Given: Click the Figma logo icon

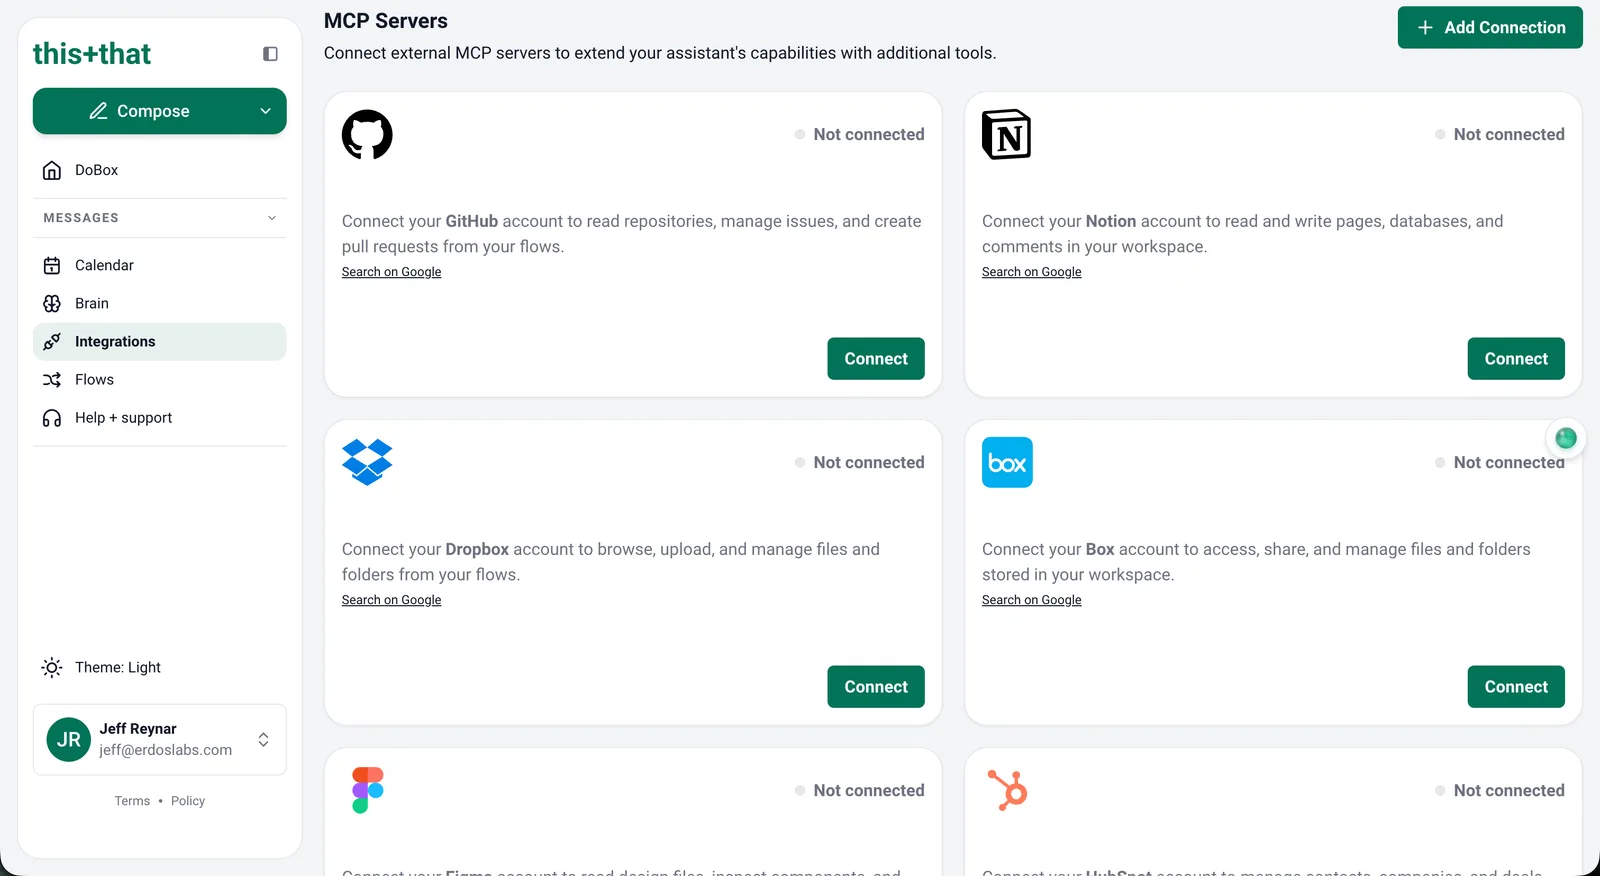Looking at the screenshot, I should click(x=368, y=790).
